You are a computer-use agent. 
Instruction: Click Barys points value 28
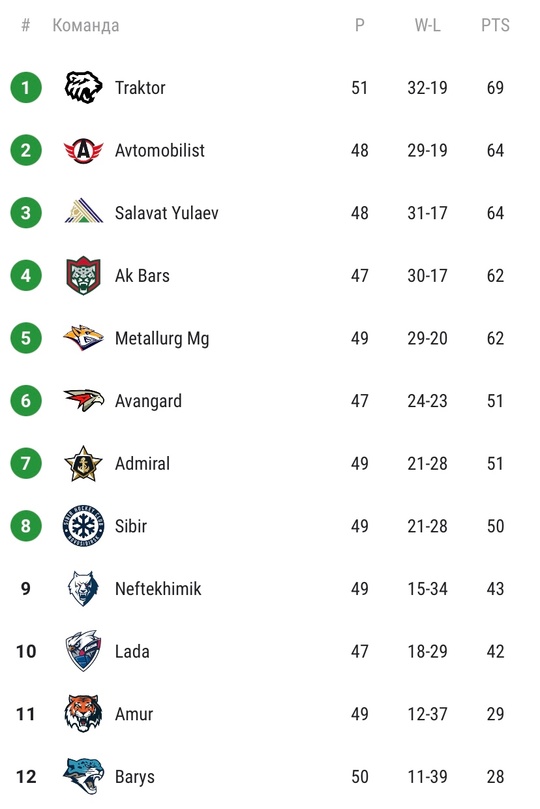pos(495,776)
